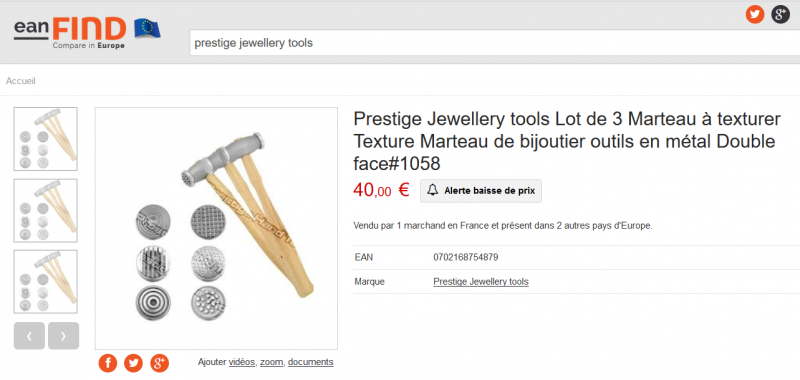Show the previous thumbnail with left arrow
Image resolution: width=800 pixels, height=380 pixels.
click(x=29, y=336)
